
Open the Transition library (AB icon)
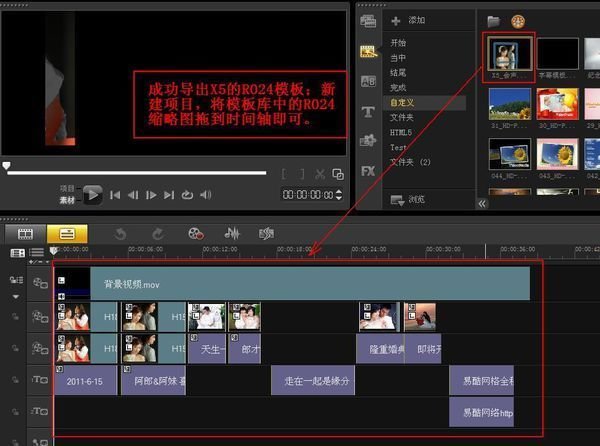pyautogui.click(x=368, y=81)
